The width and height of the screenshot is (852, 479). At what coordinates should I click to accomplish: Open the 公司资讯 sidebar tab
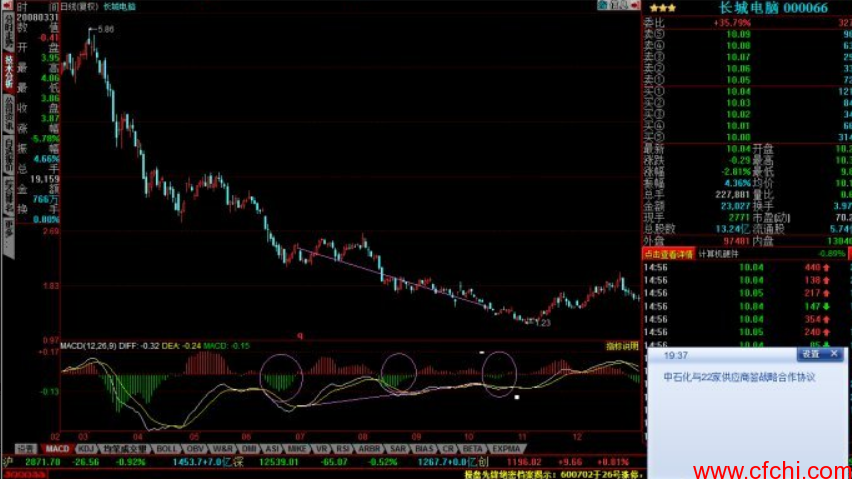coord(9,114)
